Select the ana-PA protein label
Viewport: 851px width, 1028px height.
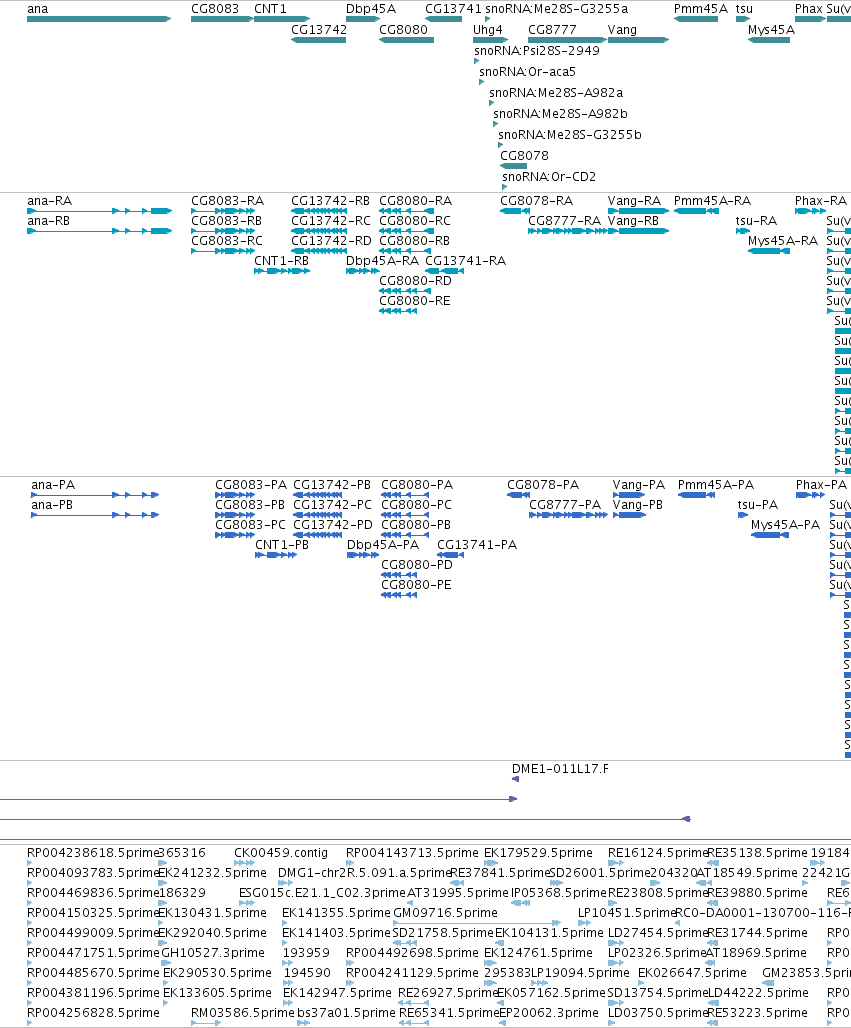pyautogui.click(x=53, y=485)
